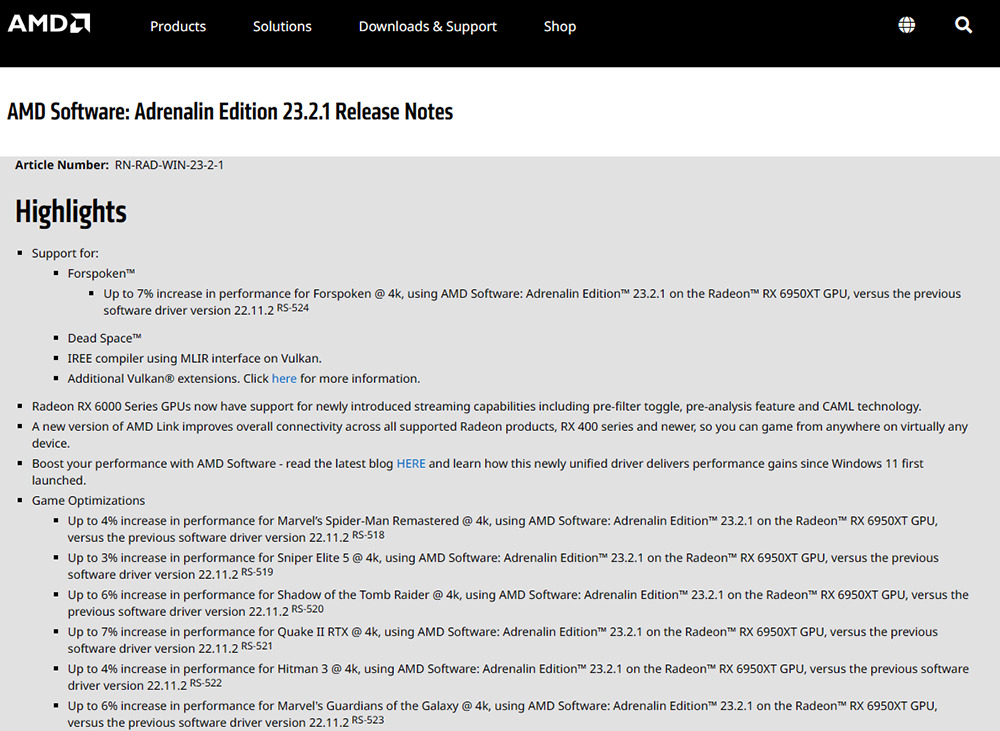Image resolution: width=1000 pixels, height=731 pixels.
Task: Click the RS-523 Guardians footnote
Action: coord(368,719)
